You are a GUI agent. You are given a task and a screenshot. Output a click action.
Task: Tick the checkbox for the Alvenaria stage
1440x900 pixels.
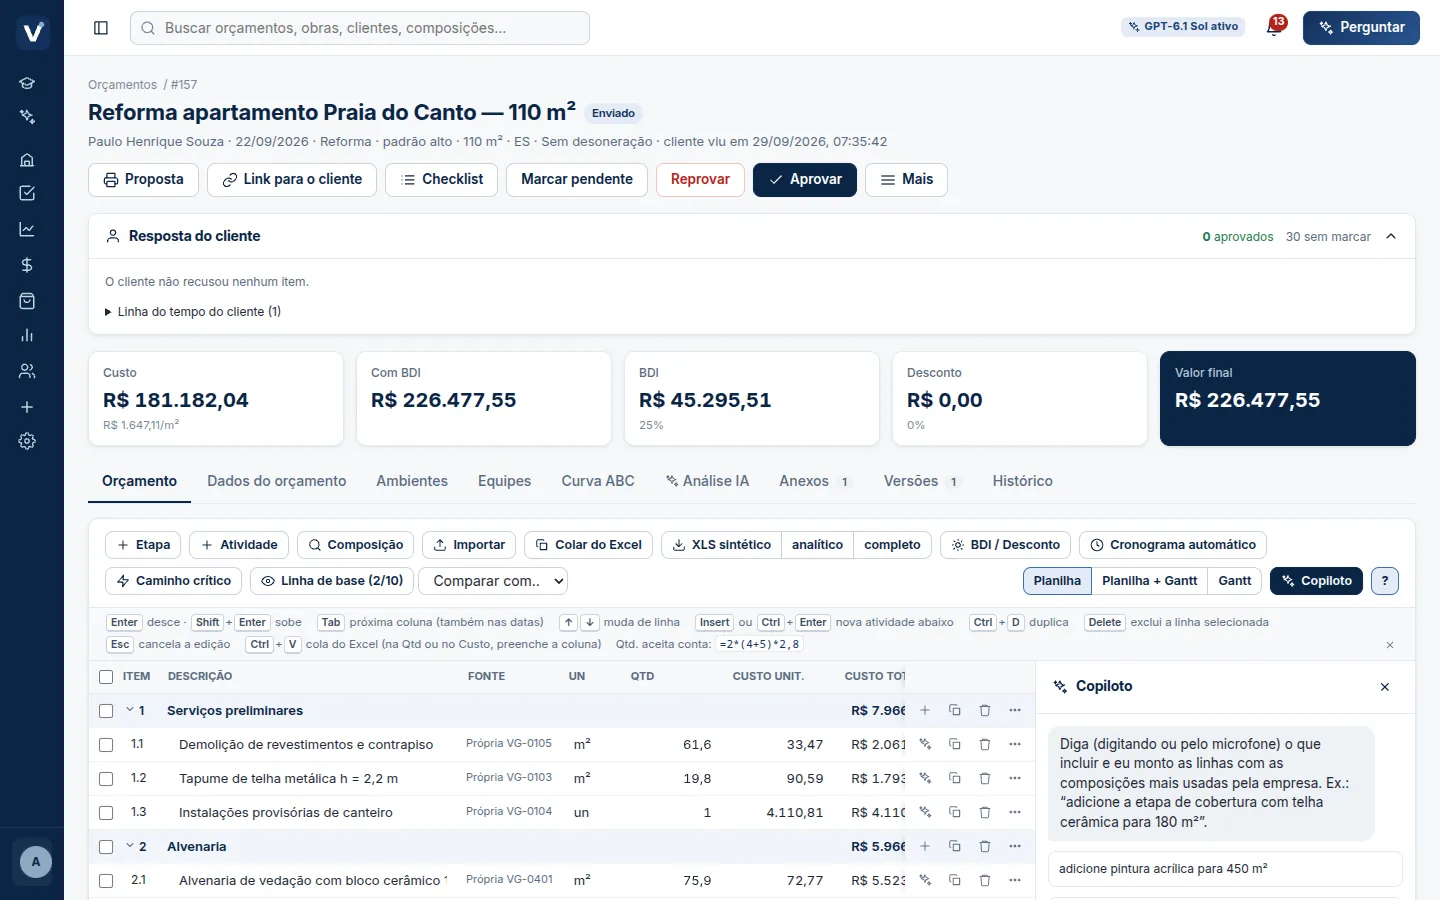click(x=106, y=847)
